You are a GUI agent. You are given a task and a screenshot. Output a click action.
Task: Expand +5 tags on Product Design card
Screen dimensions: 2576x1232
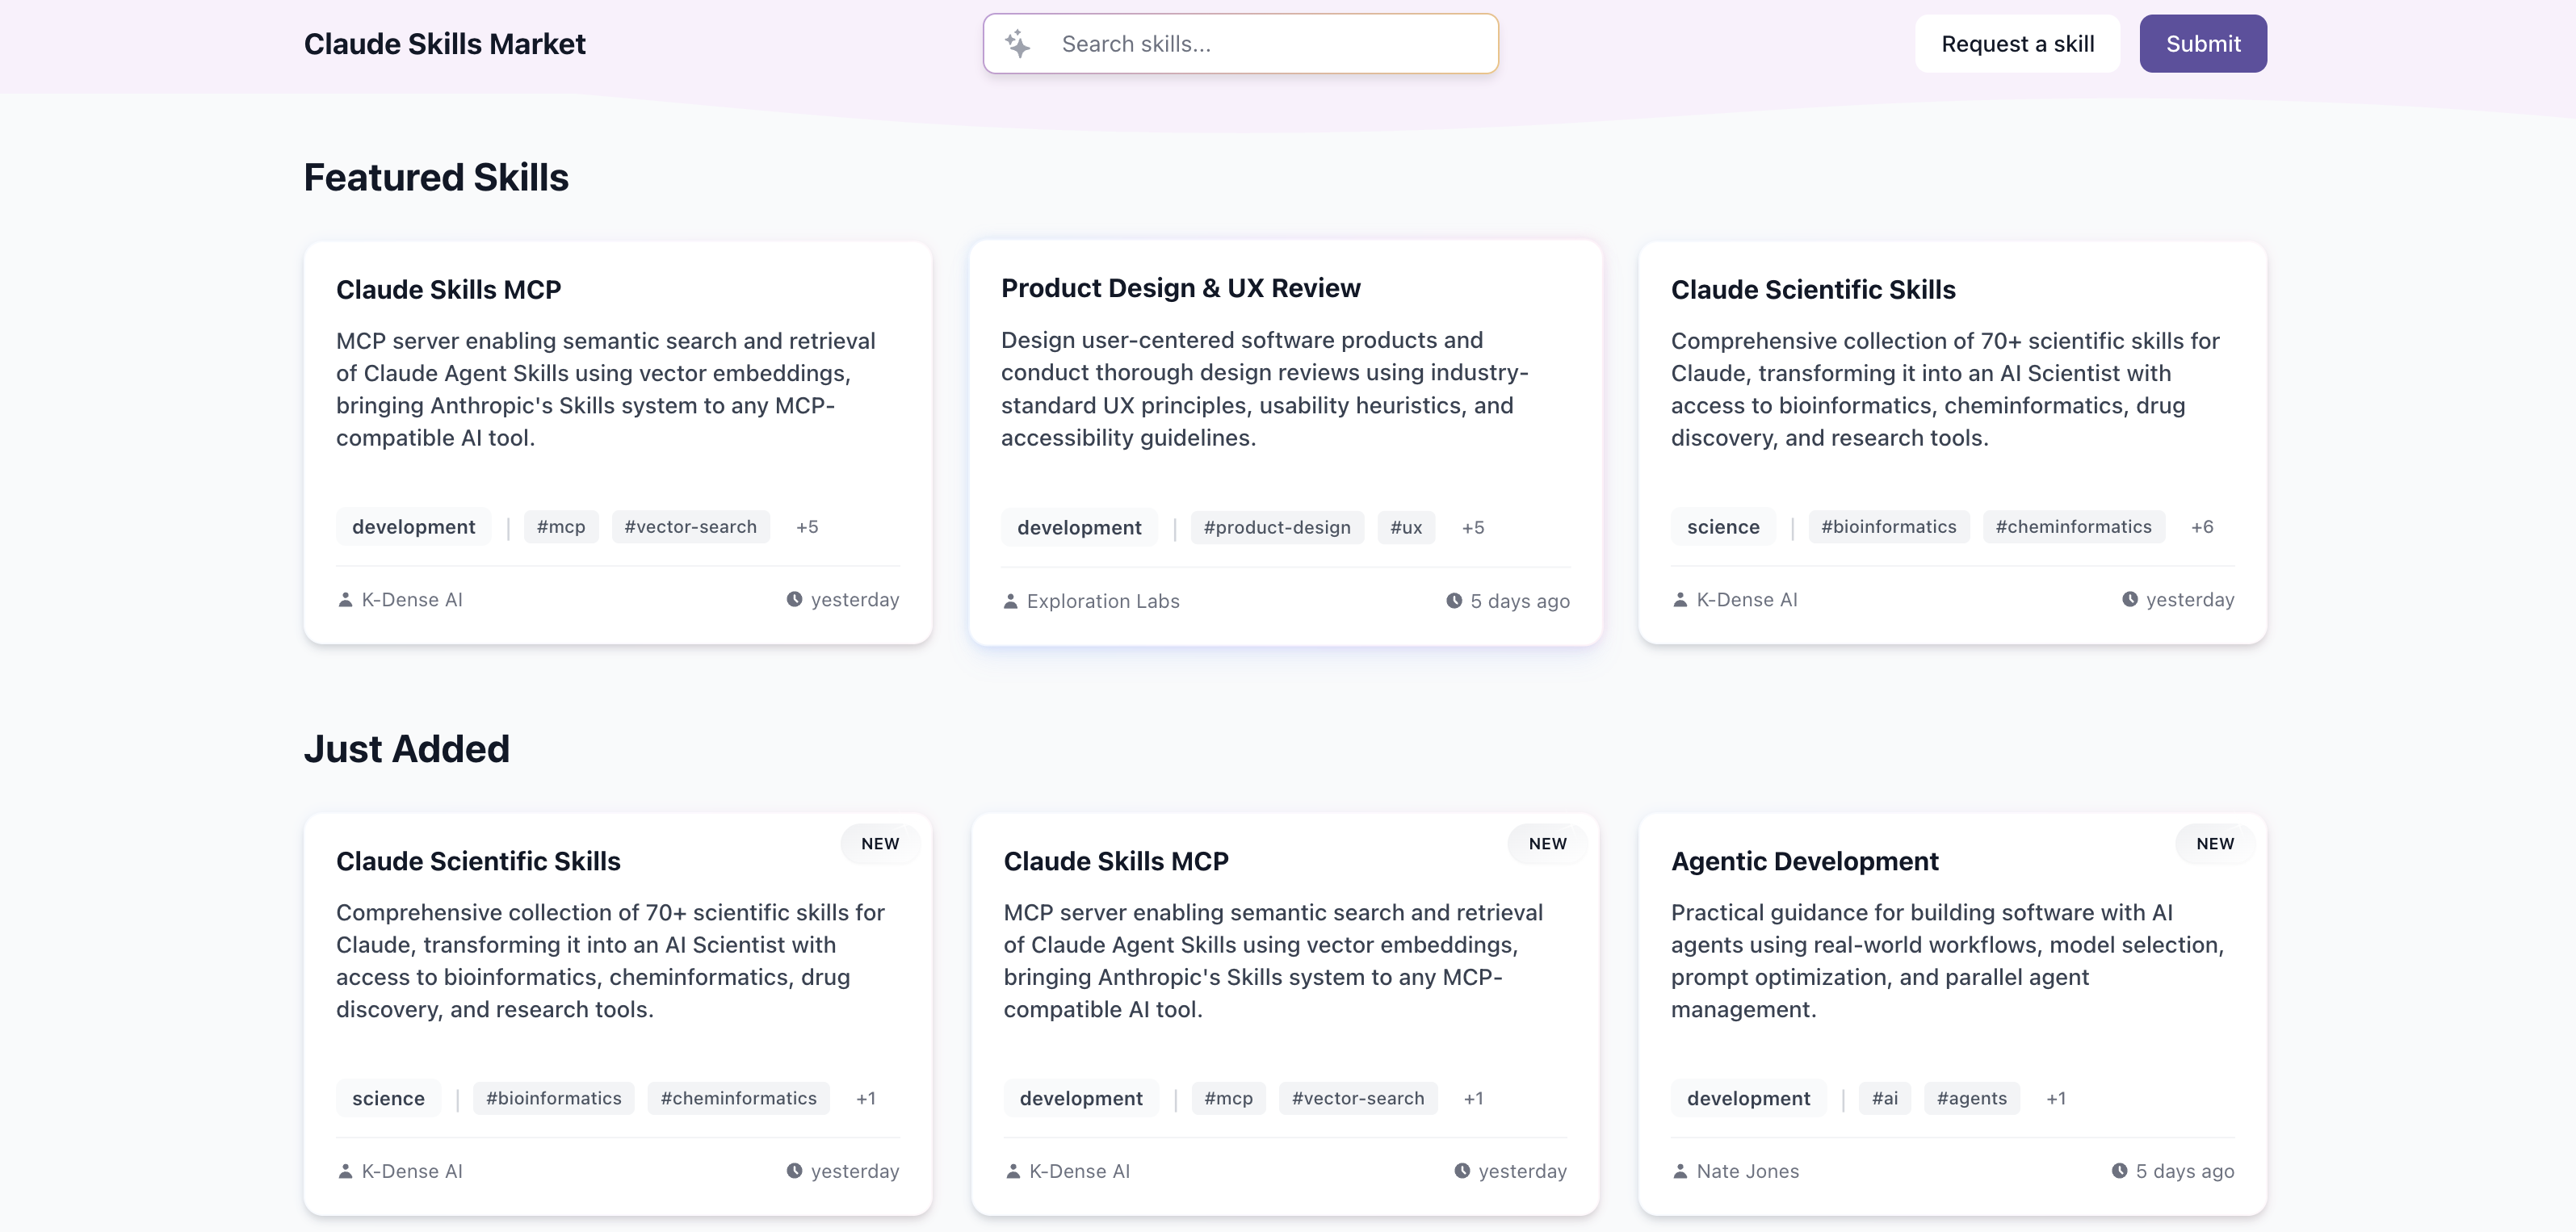pyautogui.click(x=1472, y=528)
